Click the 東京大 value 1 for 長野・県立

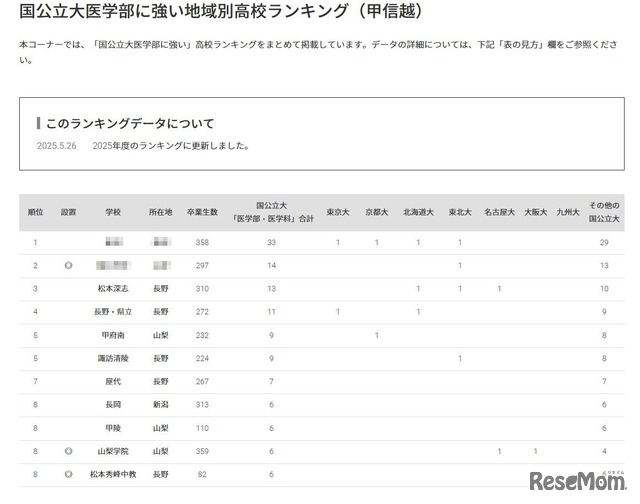[338, 312]
